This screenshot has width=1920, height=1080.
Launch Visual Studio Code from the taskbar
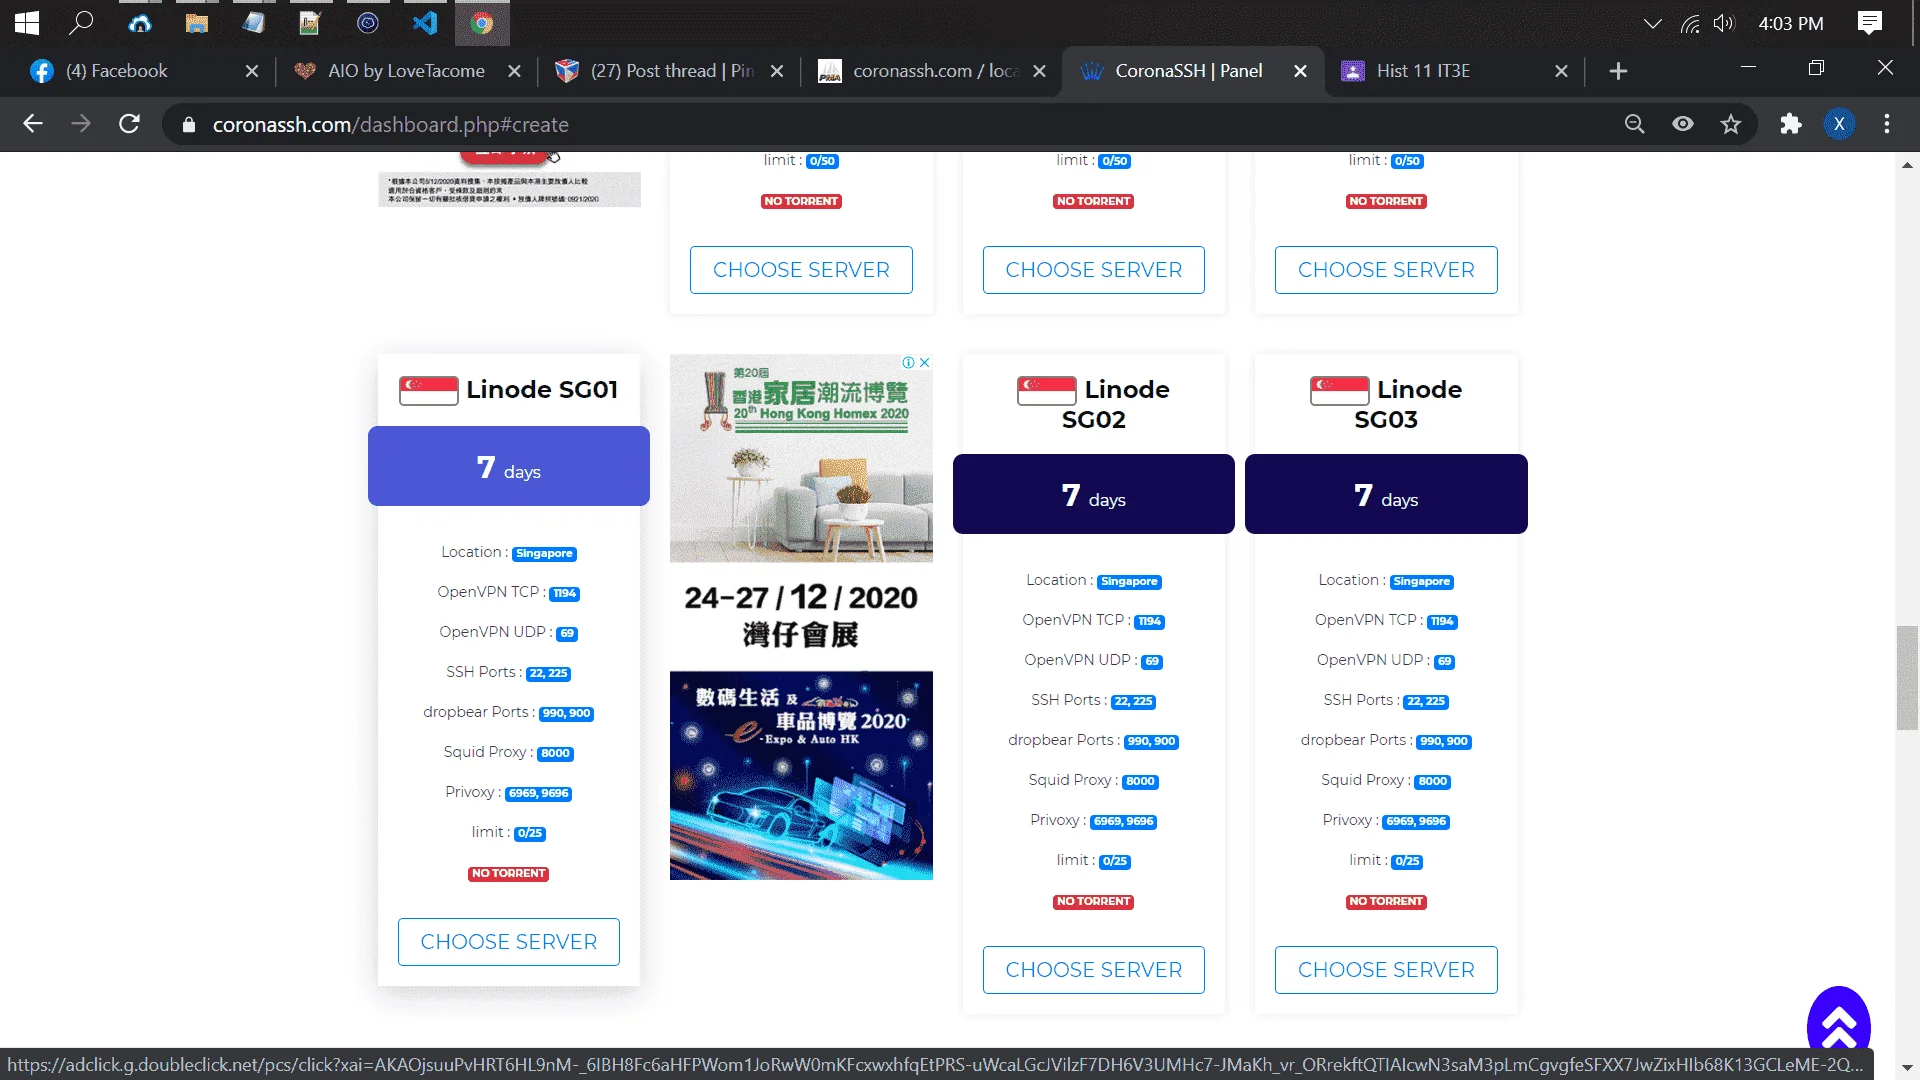425,23
